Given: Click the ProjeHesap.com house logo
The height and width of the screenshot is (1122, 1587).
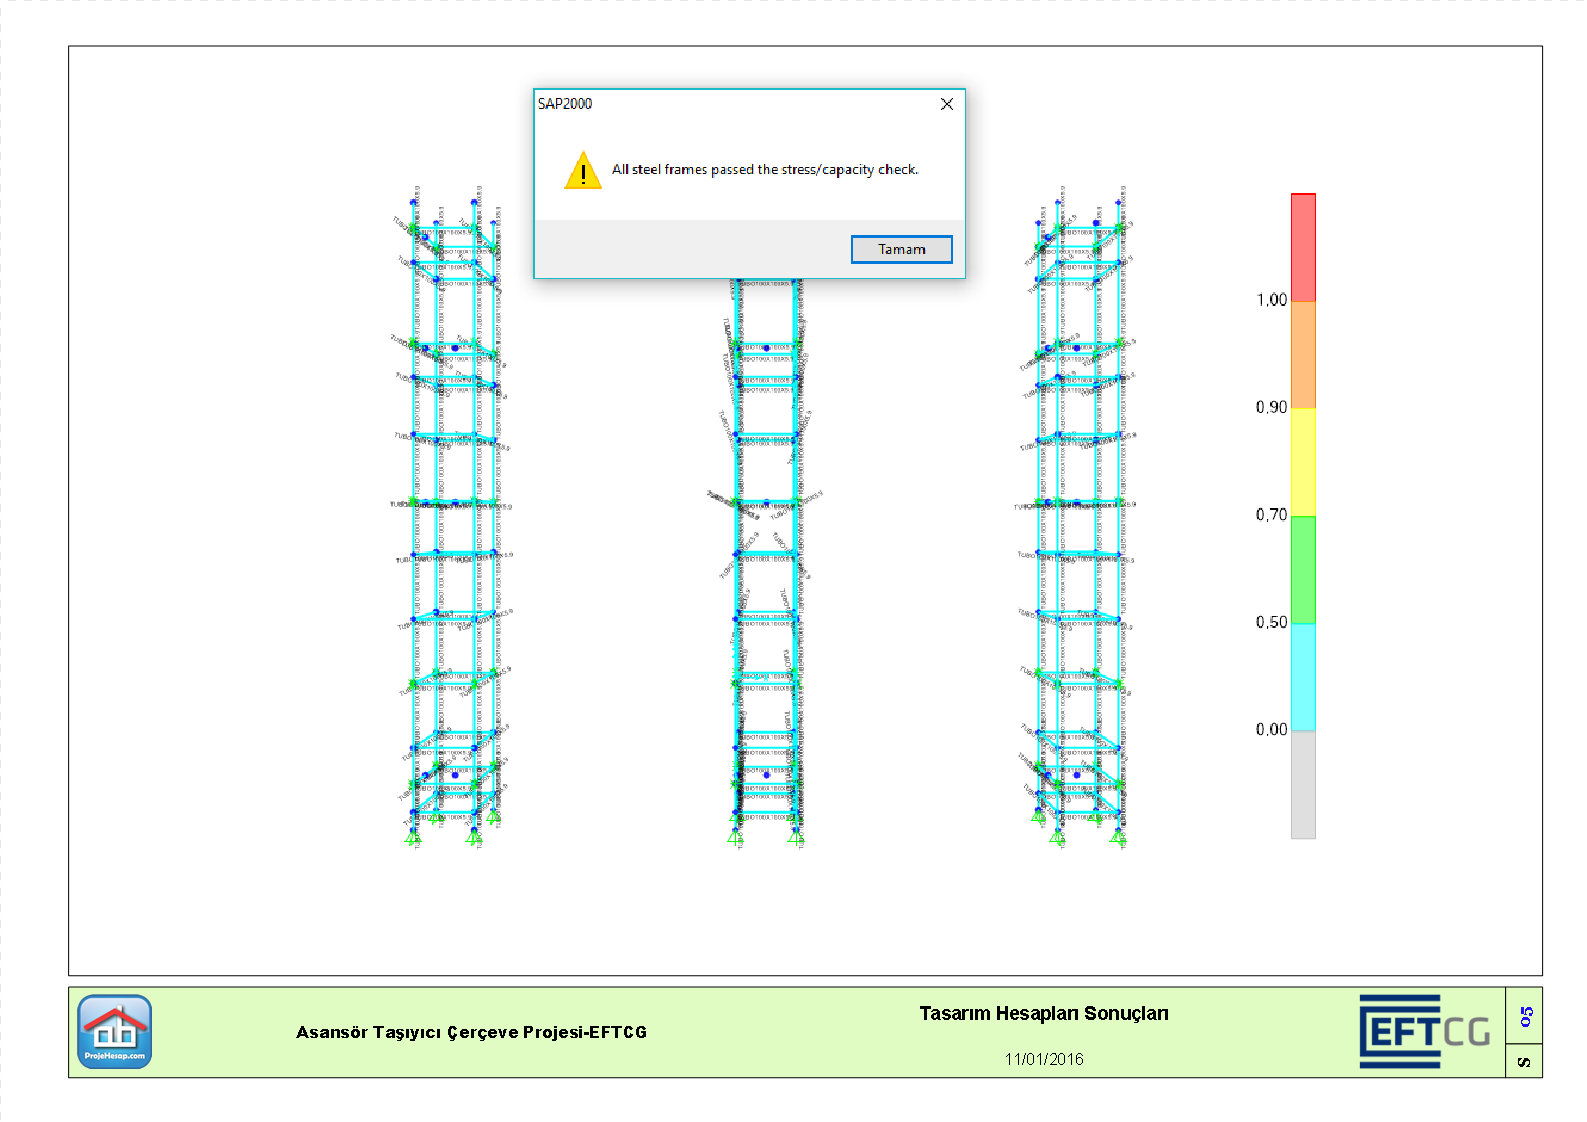Looking at the screenshot, I should click(115, 1031).
